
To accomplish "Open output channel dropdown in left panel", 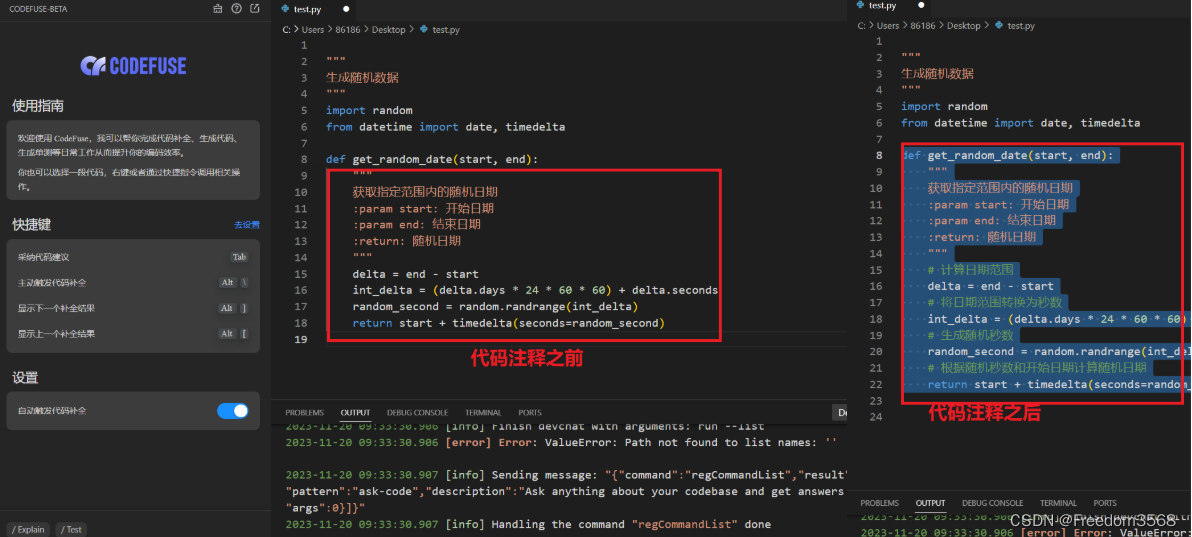I will [x=840, y=413].
